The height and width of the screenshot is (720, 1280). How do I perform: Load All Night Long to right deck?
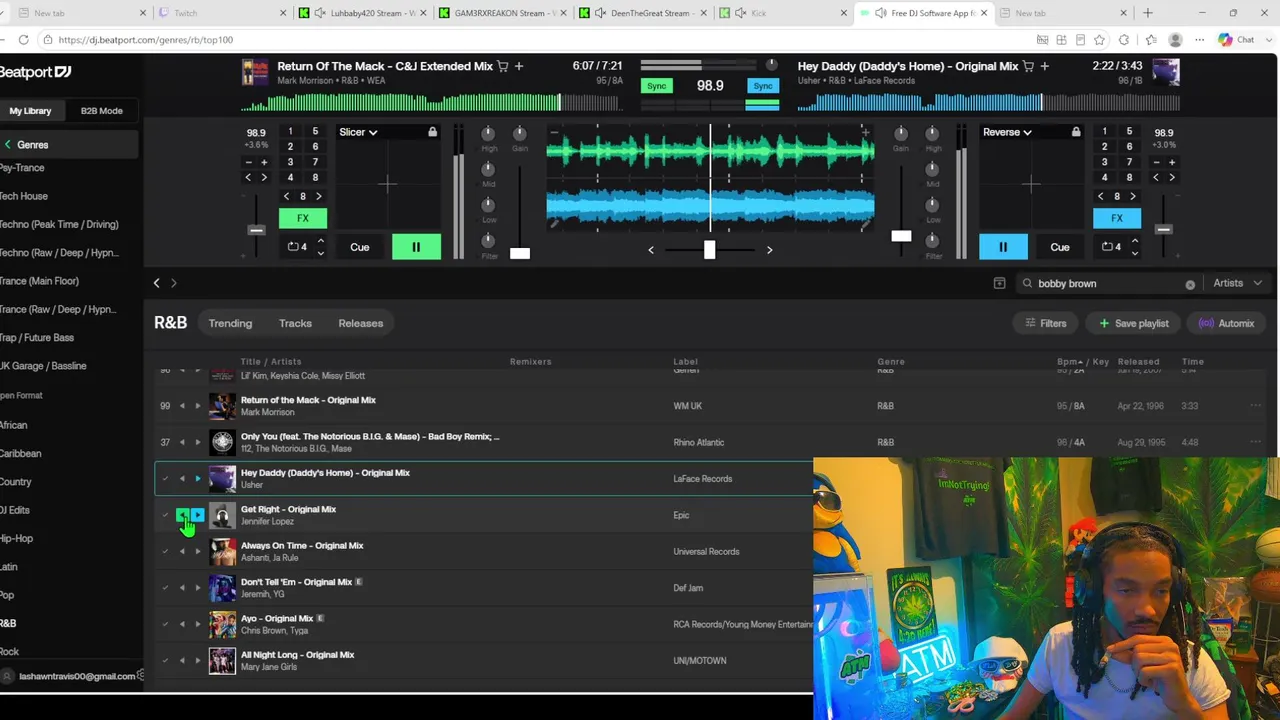[197, 660]
